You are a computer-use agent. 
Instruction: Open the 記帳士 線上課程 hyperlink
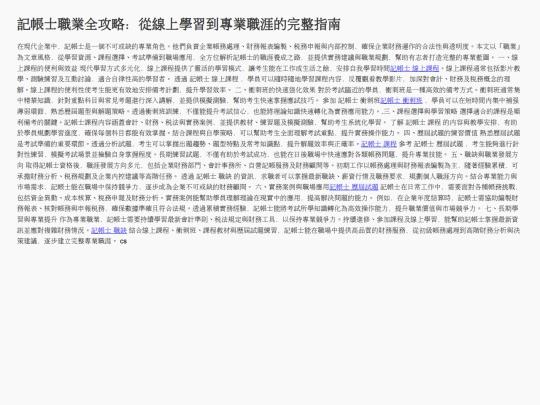pyautogui.click(x=414, y=68)
